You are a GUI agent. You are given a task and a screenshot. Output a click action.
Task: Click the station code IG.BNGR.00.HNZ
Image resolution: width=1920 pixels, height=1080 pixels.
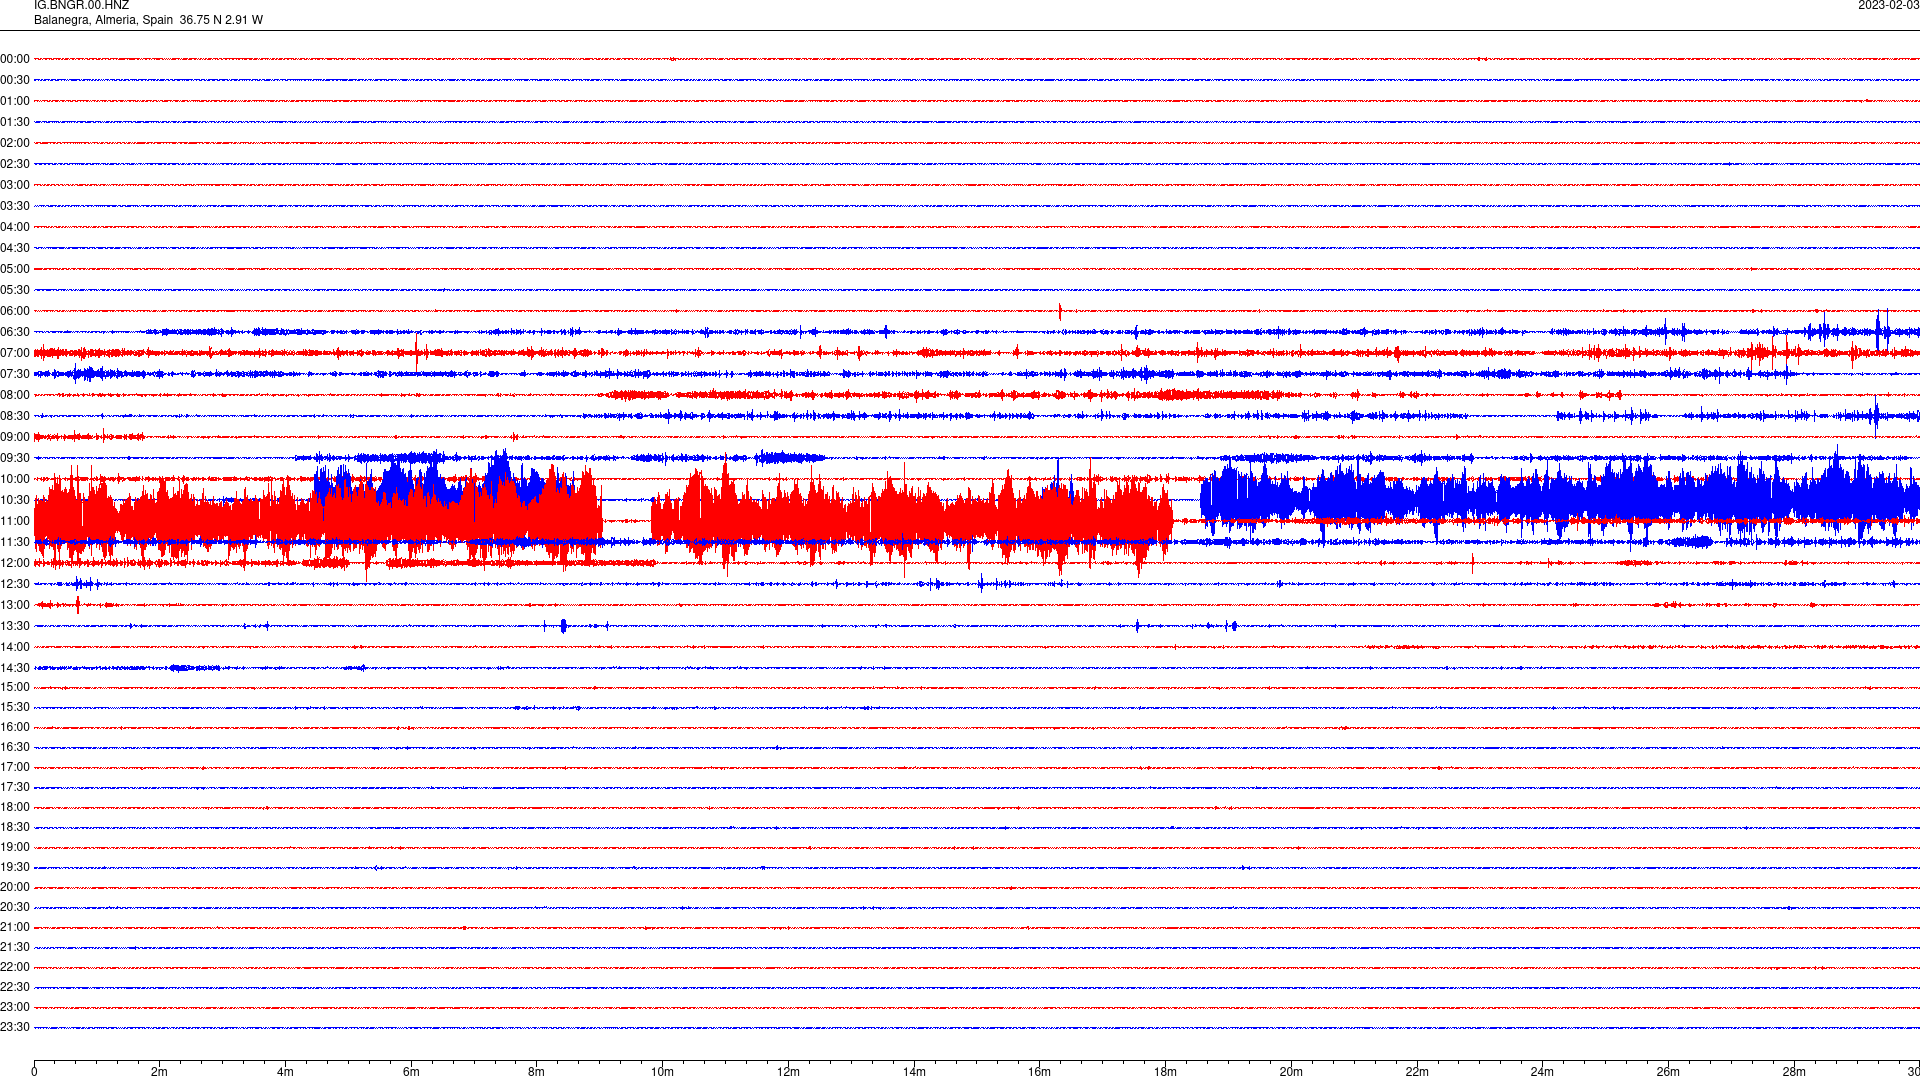coord(81,6)
